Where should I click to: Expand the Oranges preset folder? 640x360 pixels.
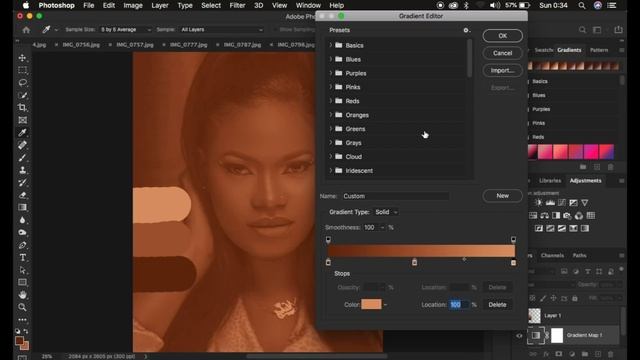331,115
